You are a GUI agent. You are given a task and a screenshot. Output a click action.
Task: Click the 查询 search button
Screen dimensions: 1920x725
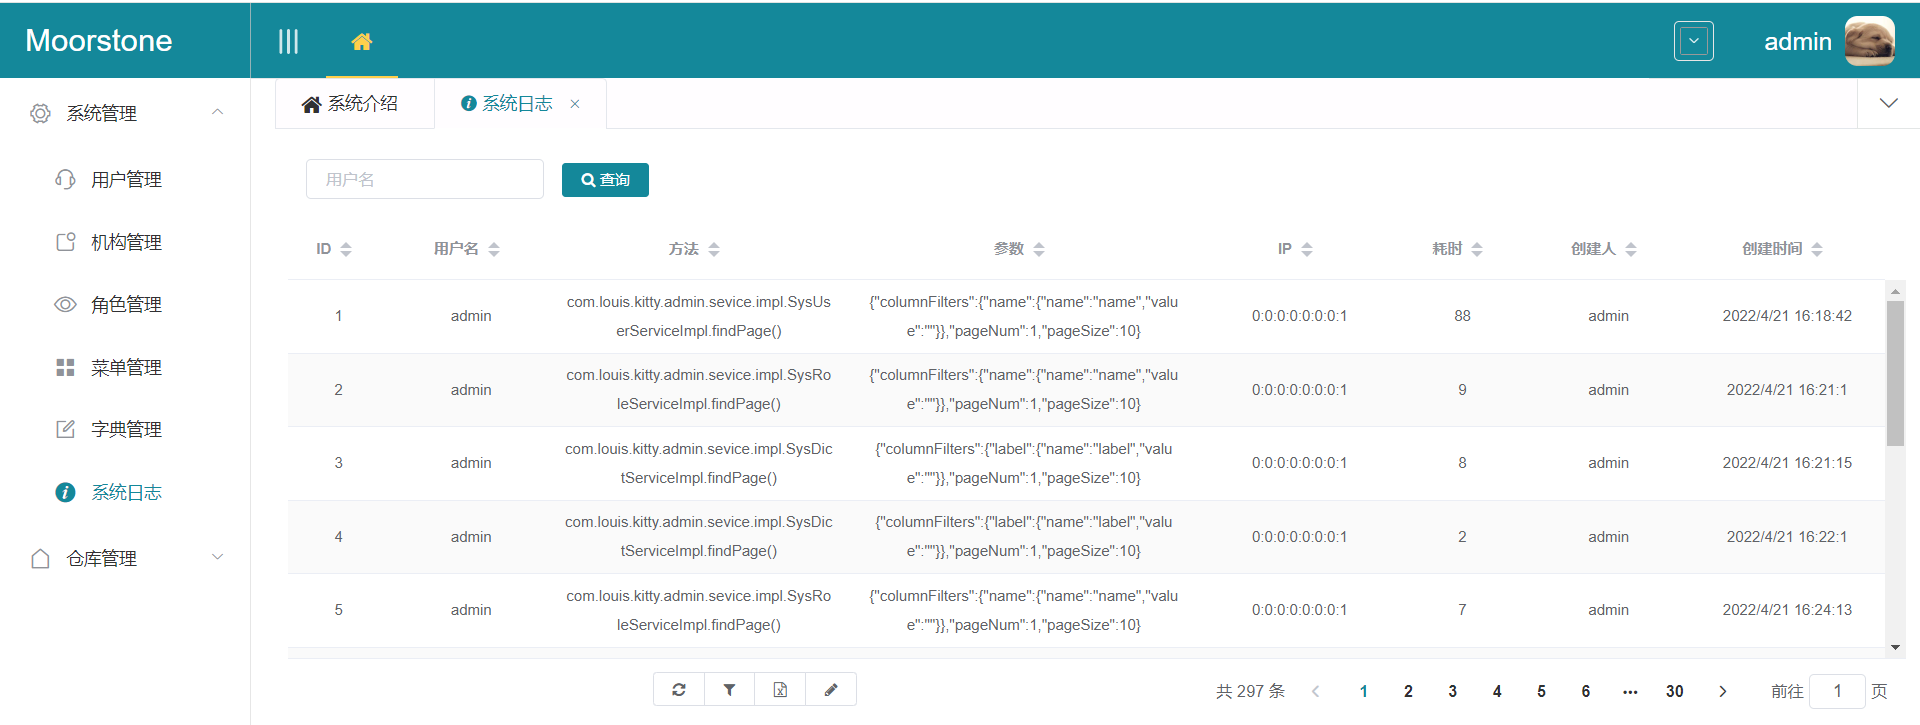pyautogui.click(x=605, y=180)
